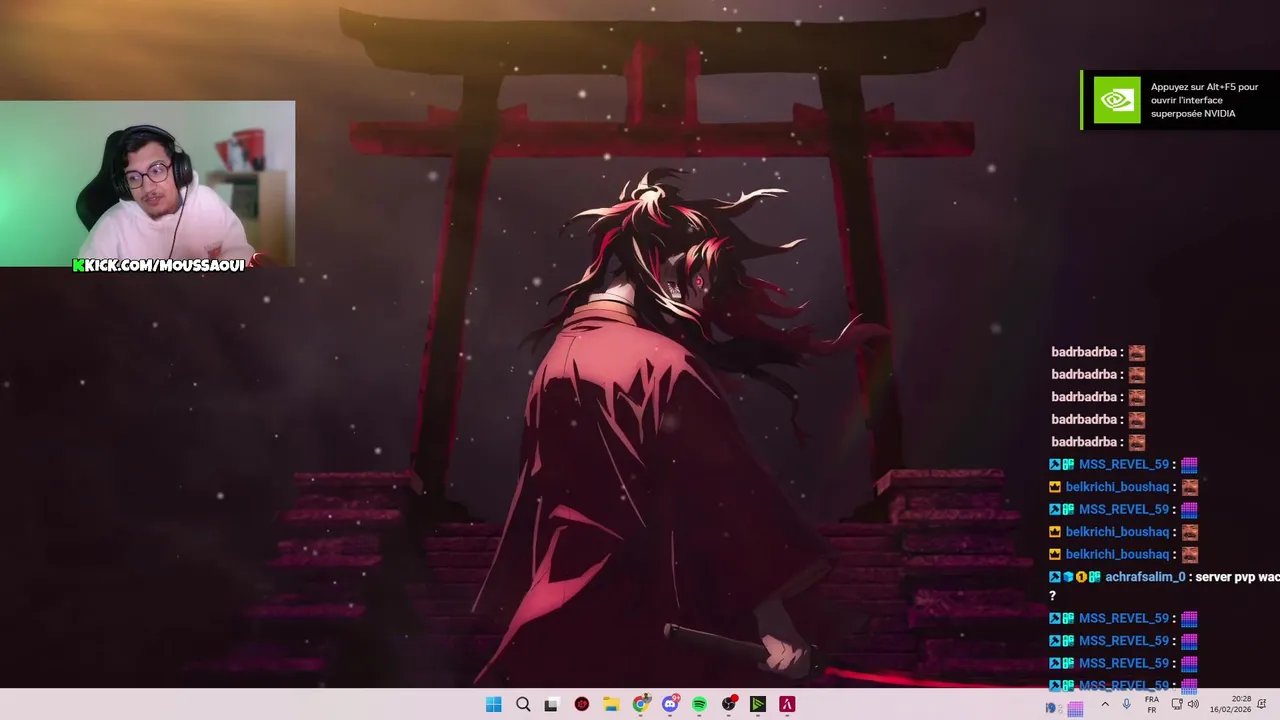Click 'server pvp' chat message text
Viewport: 1280px width, 720px height.
[x=1226, y=577]
